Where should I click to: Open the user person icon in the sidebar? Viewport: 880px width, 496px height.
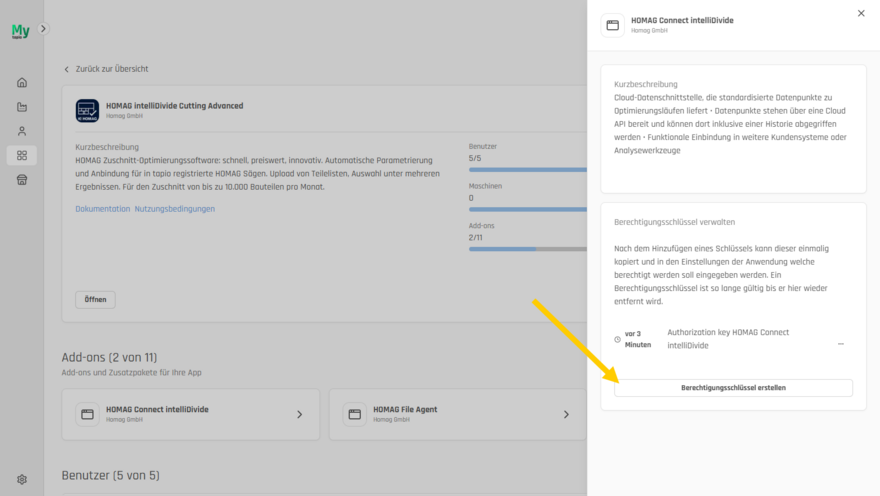(x=22, y=131)
